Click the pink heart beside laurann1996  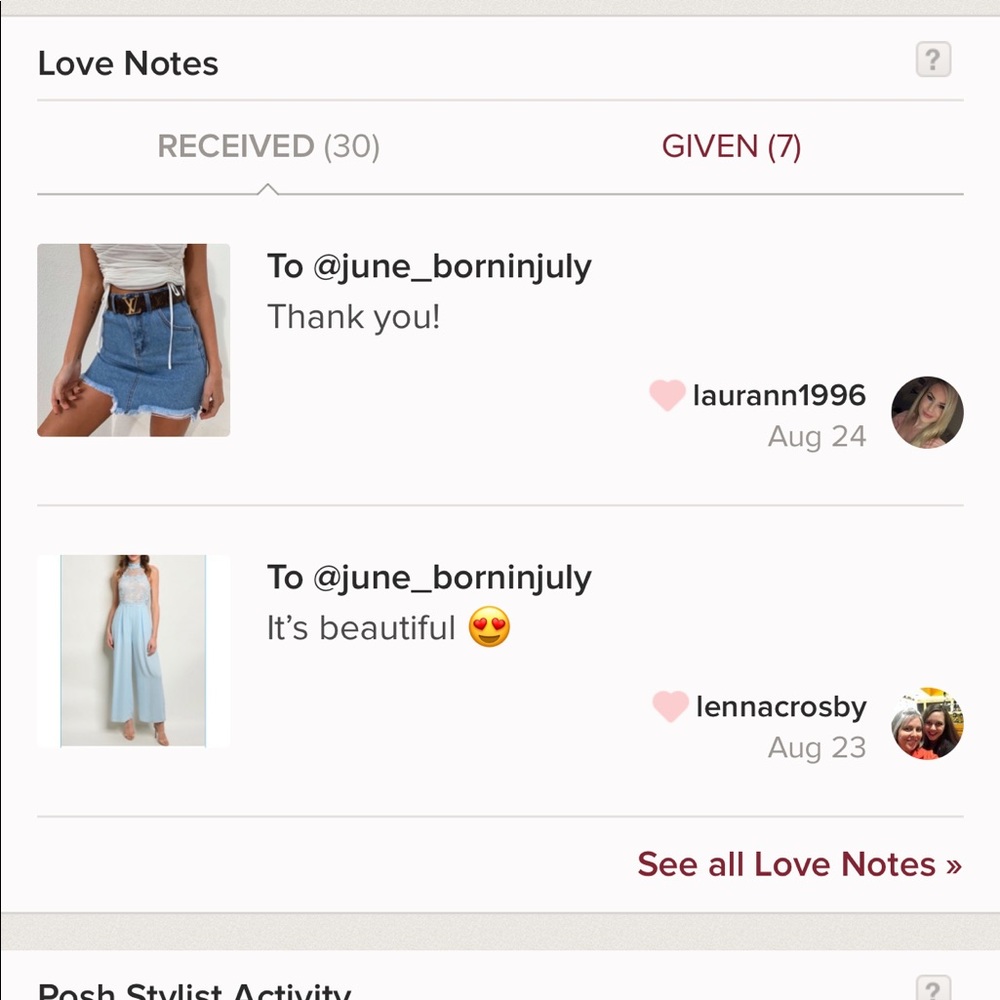tap(667, 395)
